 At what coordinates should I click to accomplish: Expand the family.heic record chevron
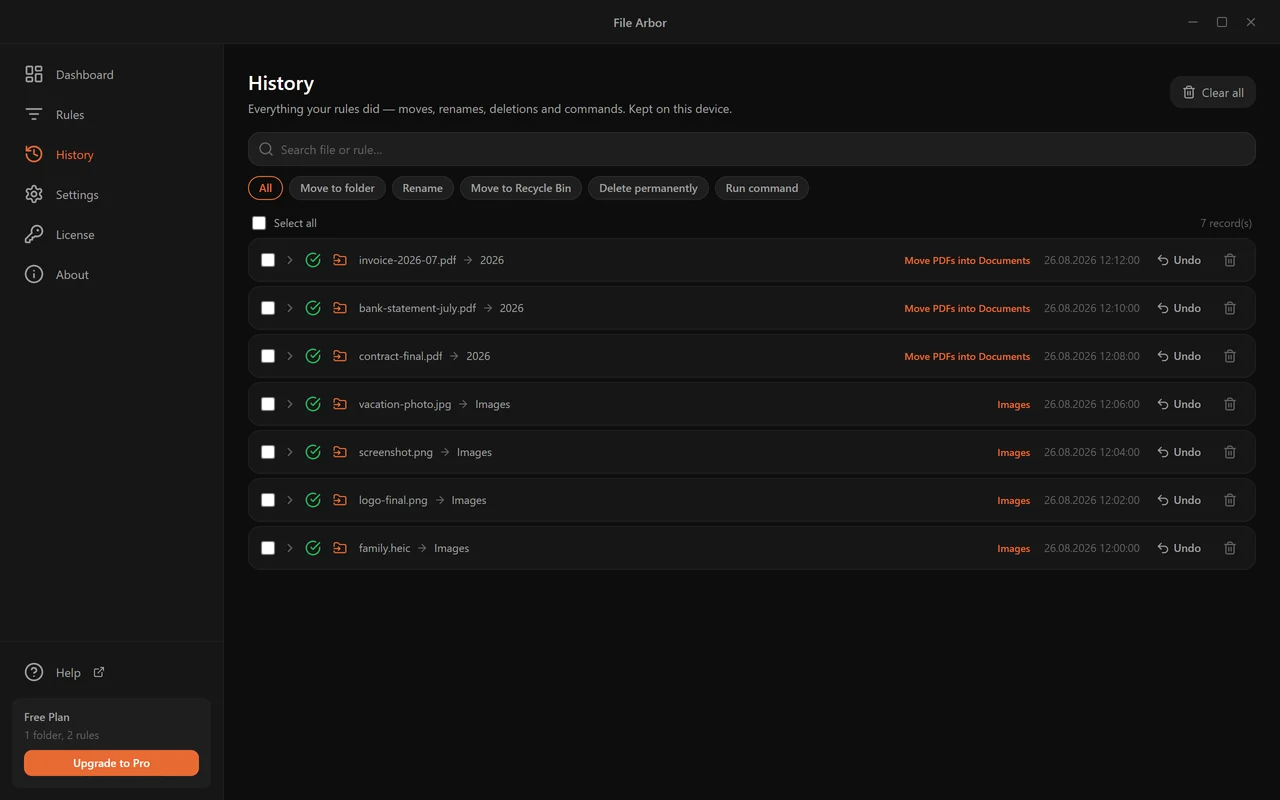pyautogui.click(x=290, y=548)
